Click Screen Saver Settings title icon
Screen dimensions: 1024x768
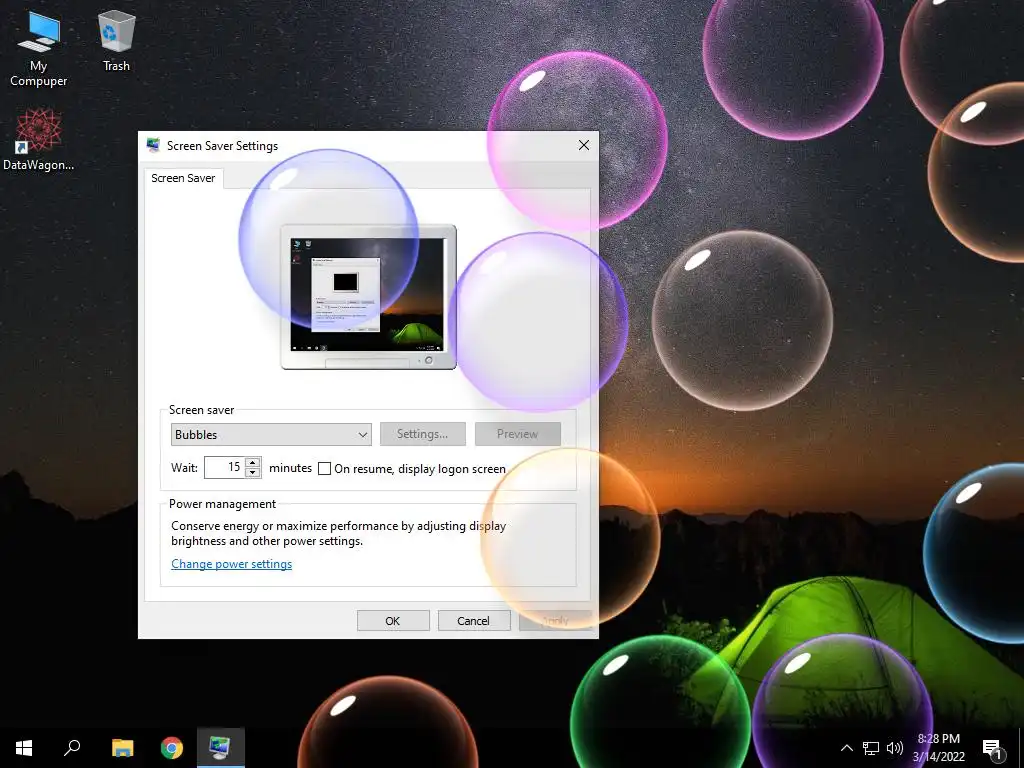tap(153, 145)
